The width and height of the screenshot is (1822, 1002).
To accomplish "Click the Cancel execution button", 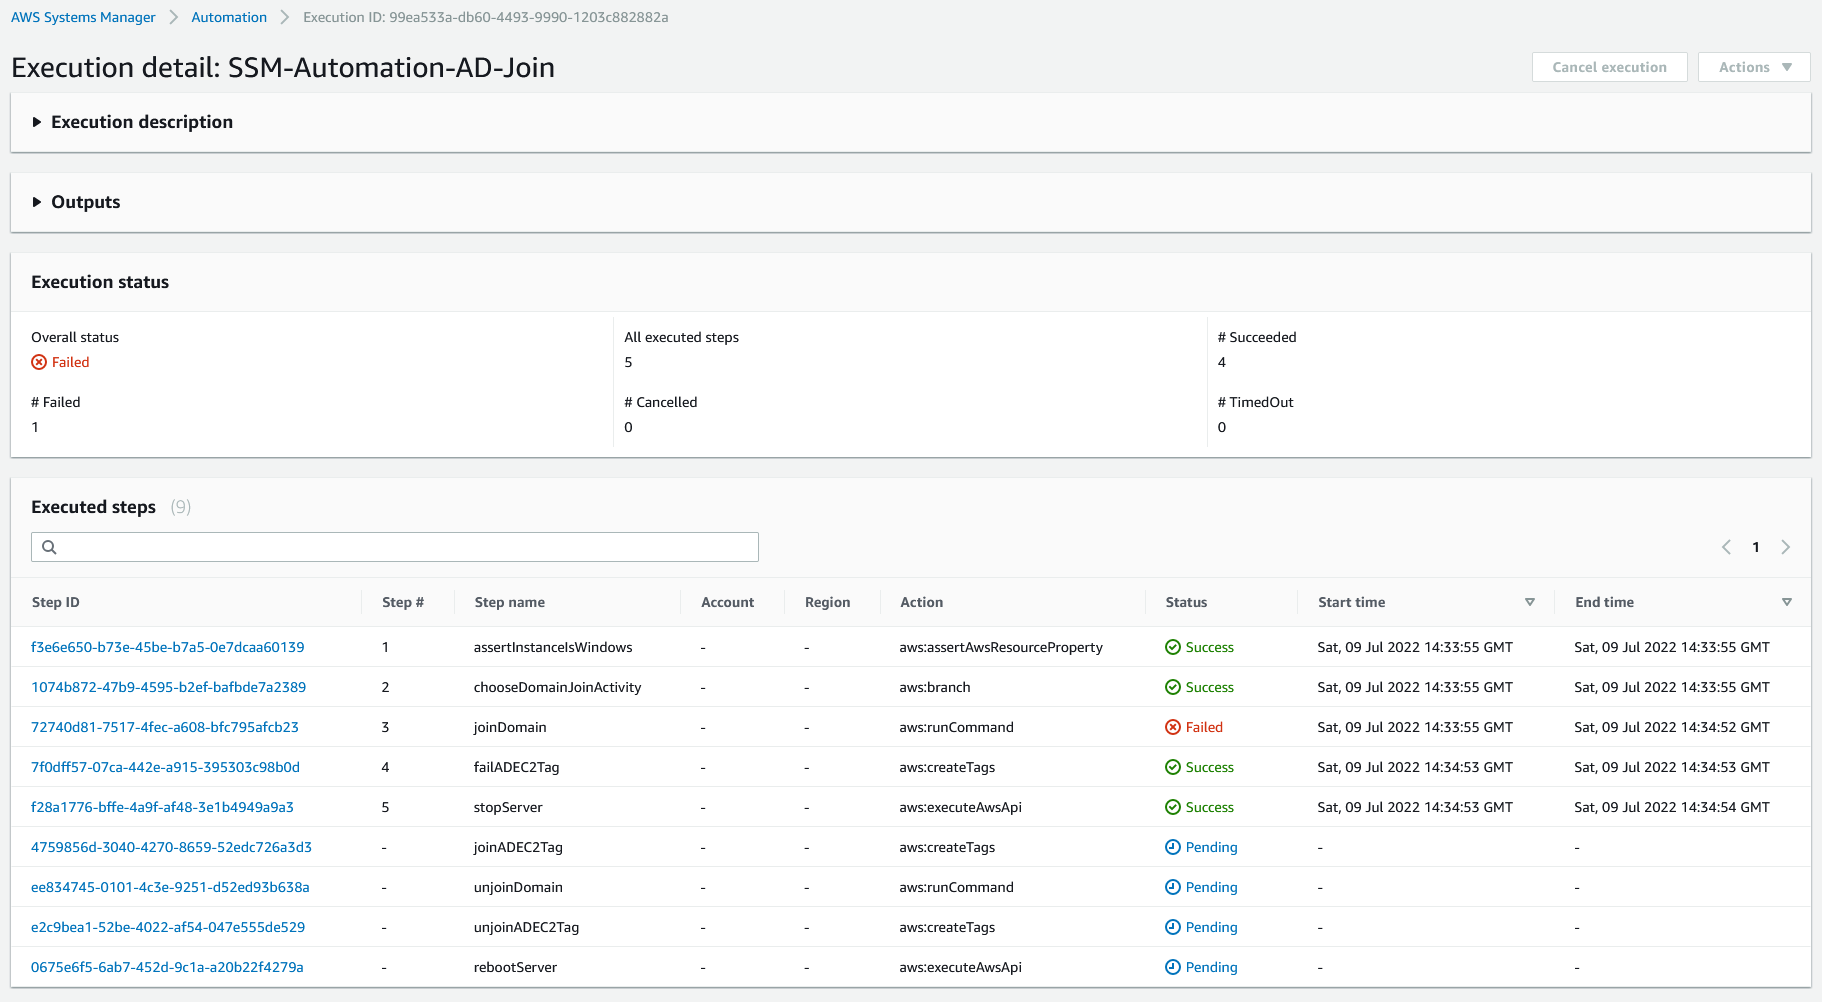I will click(1609, 67).
